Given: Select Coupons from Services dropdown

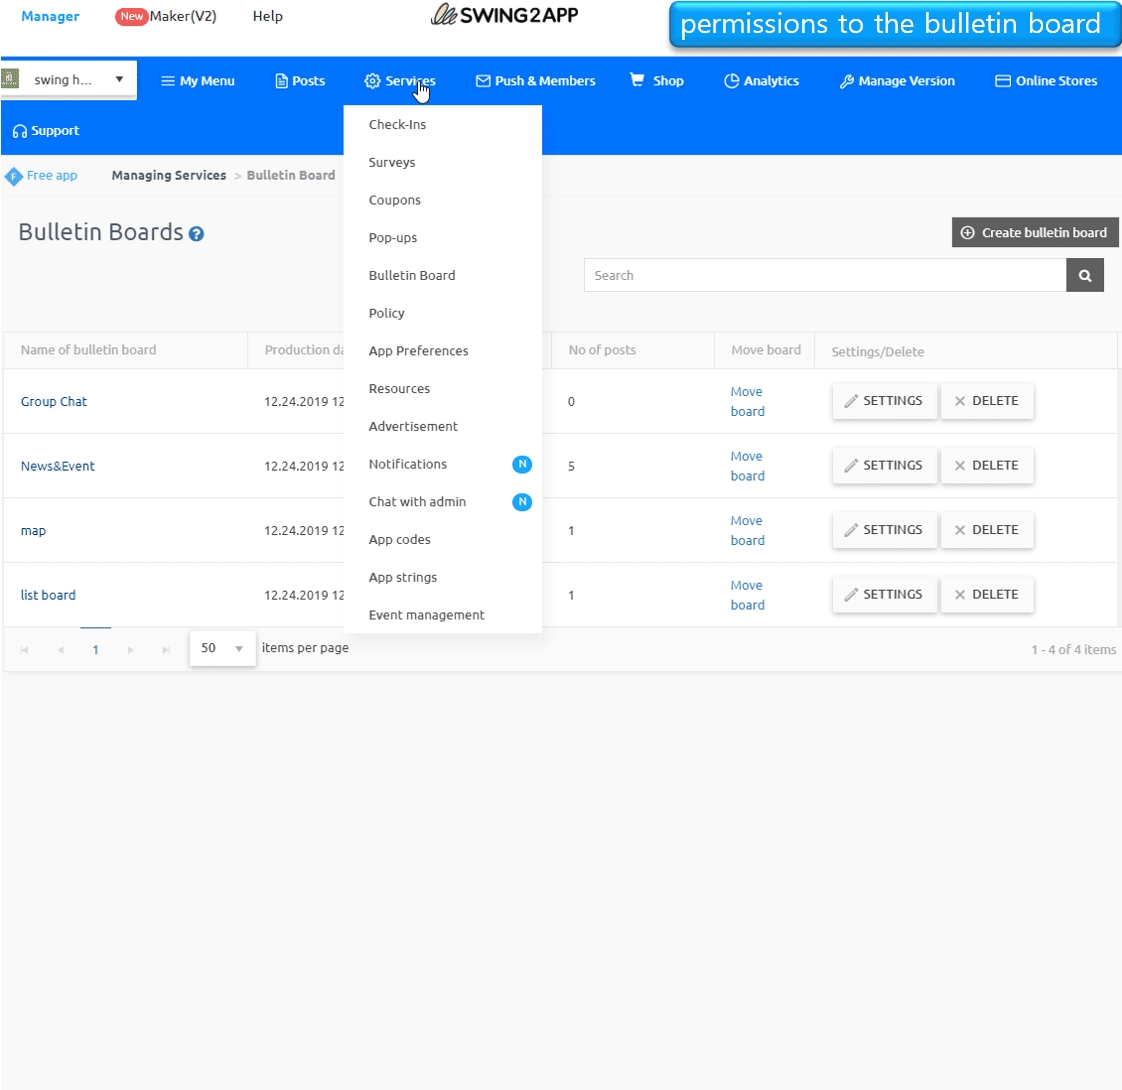Looking at the screenshot, I should point(442,200).
